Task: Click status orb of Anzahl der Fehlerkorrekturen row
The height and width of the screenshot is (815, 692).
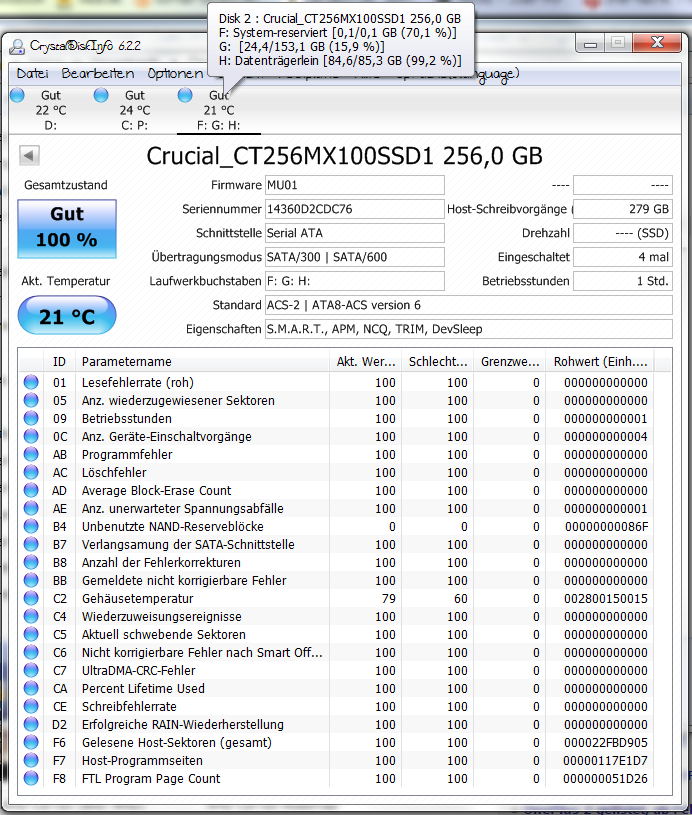Action: tap(31, 562)
